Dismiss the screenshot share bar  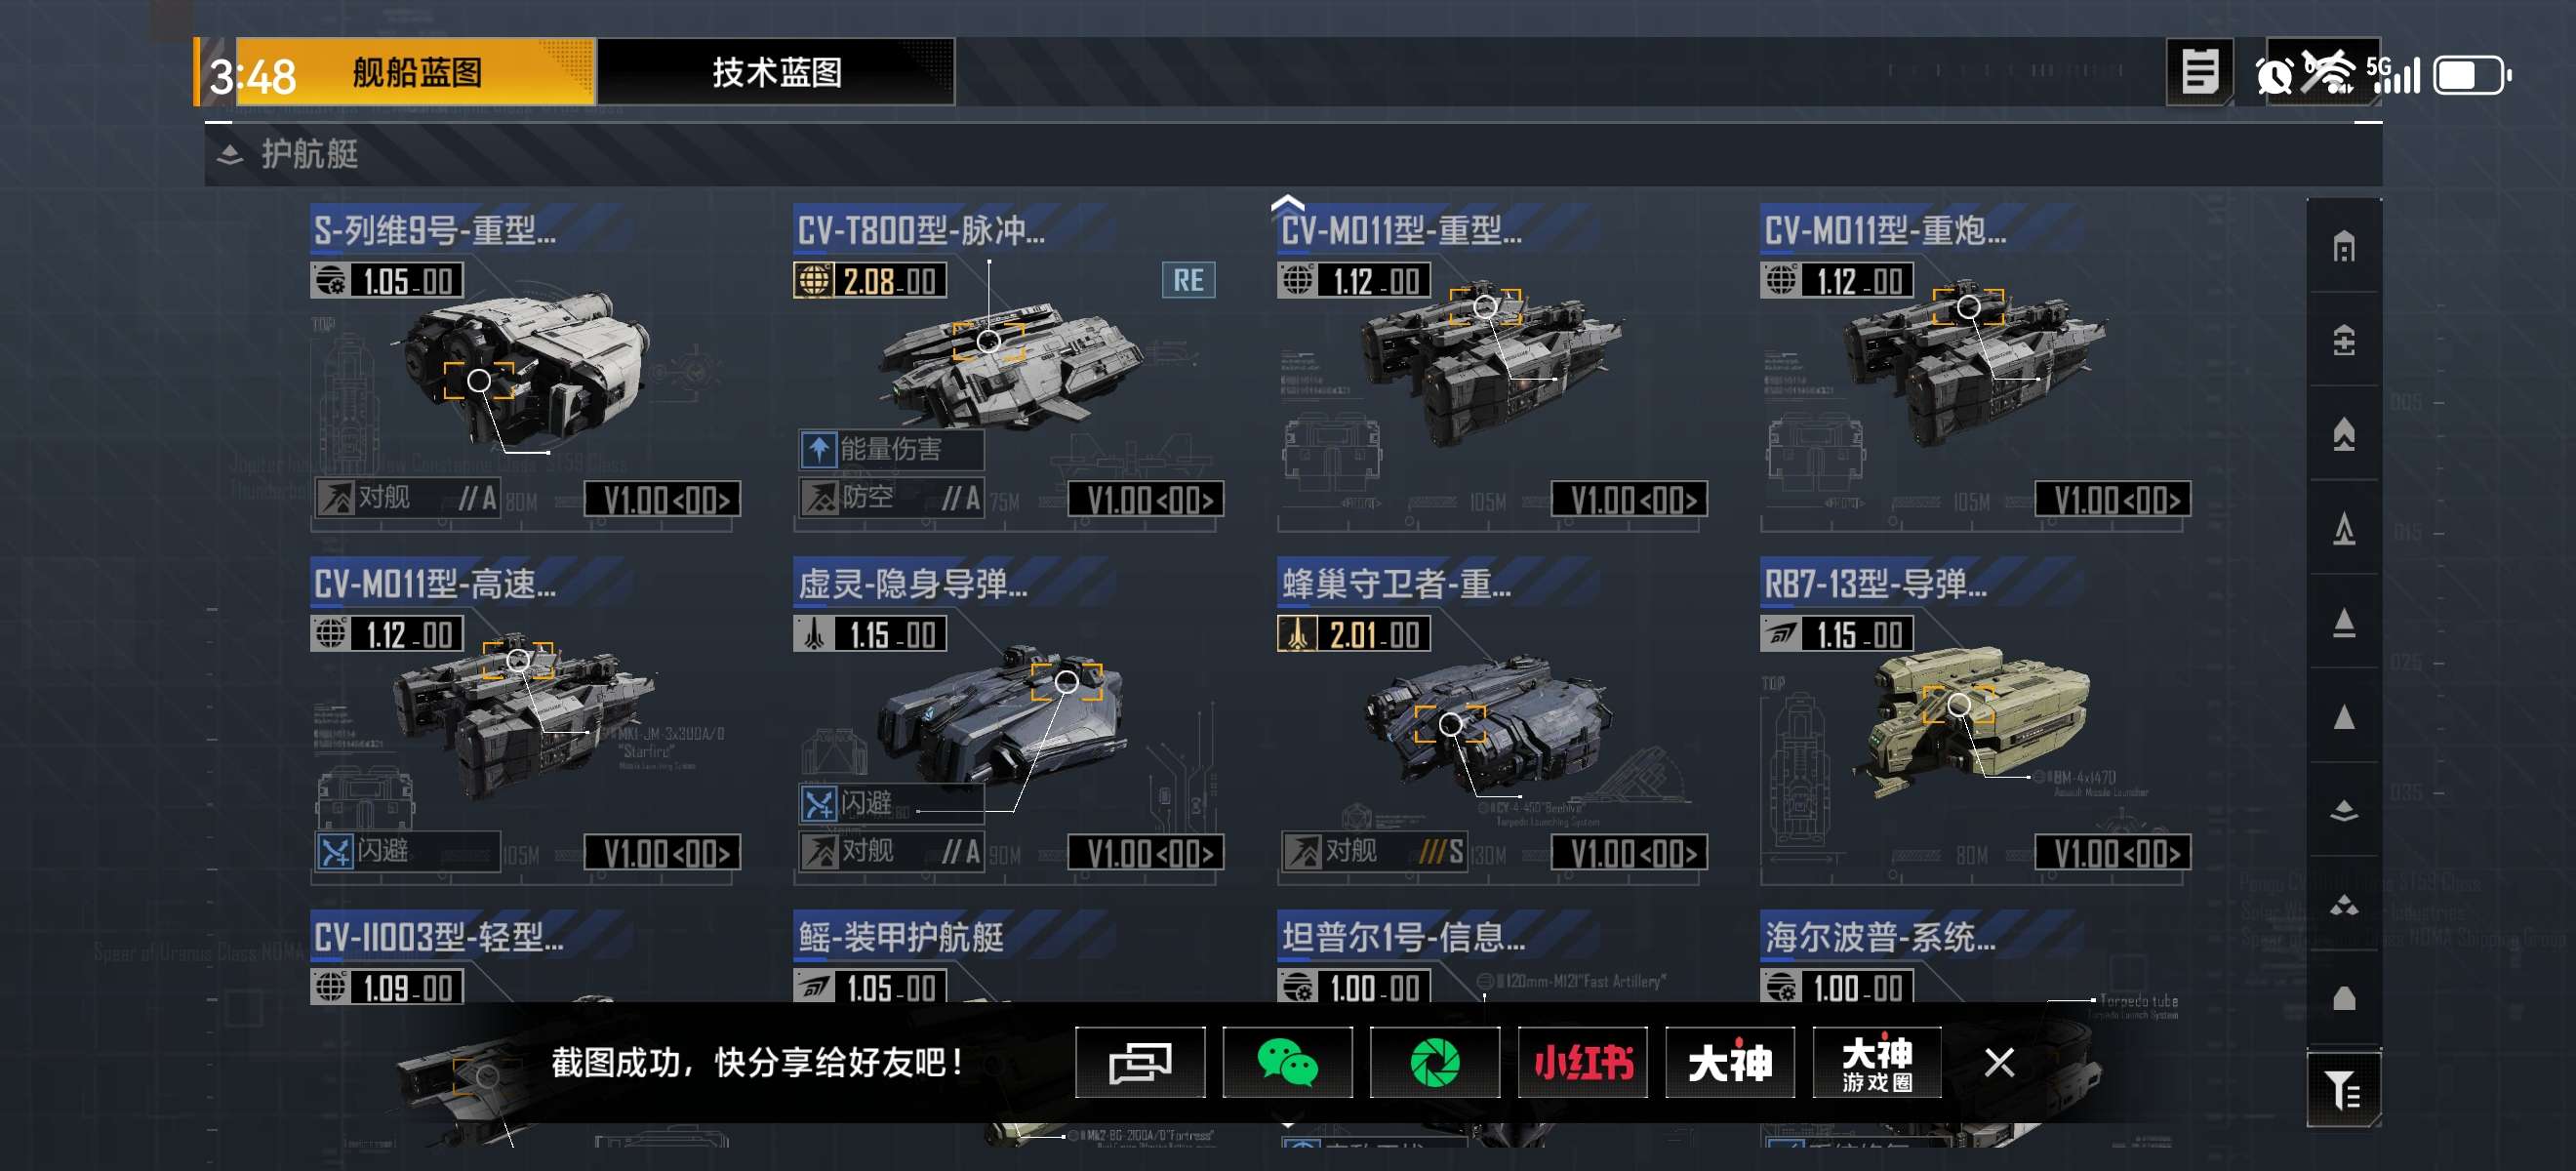(1999, 1062)
